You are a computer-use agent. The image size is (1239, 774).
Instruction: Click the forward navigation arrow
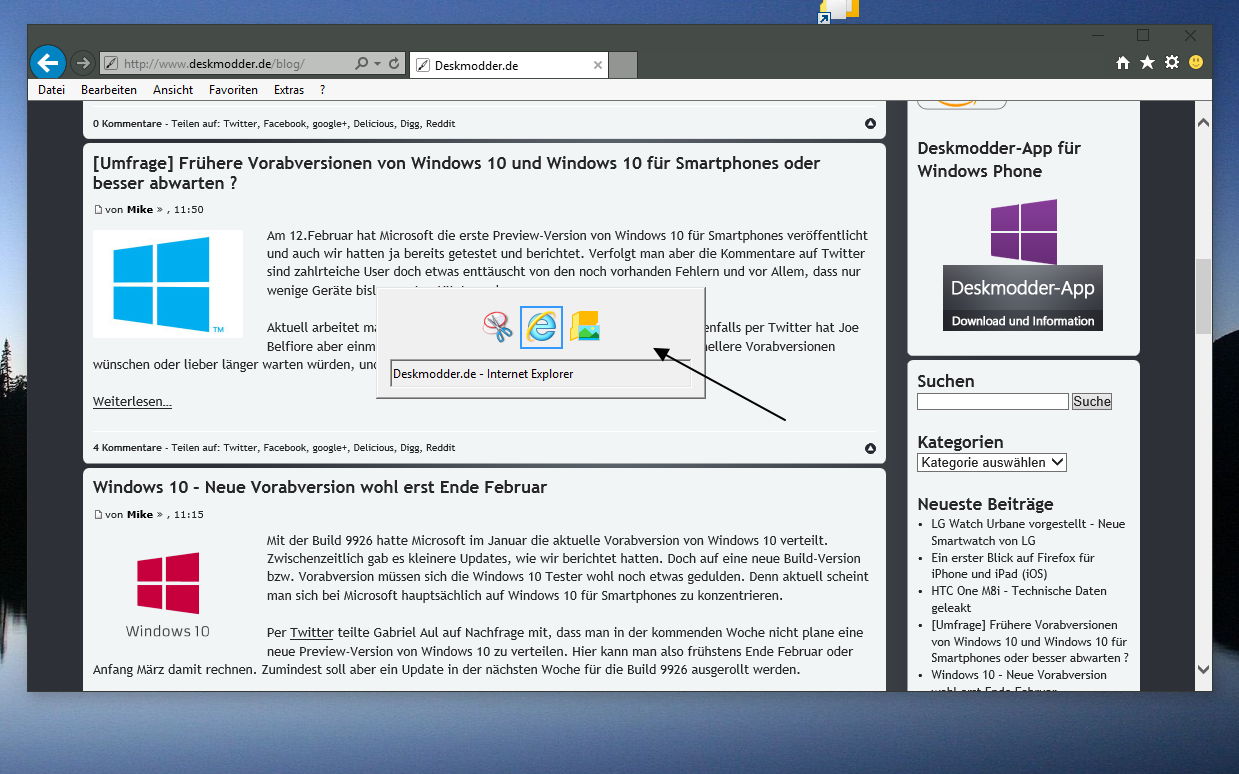[83, 63]
